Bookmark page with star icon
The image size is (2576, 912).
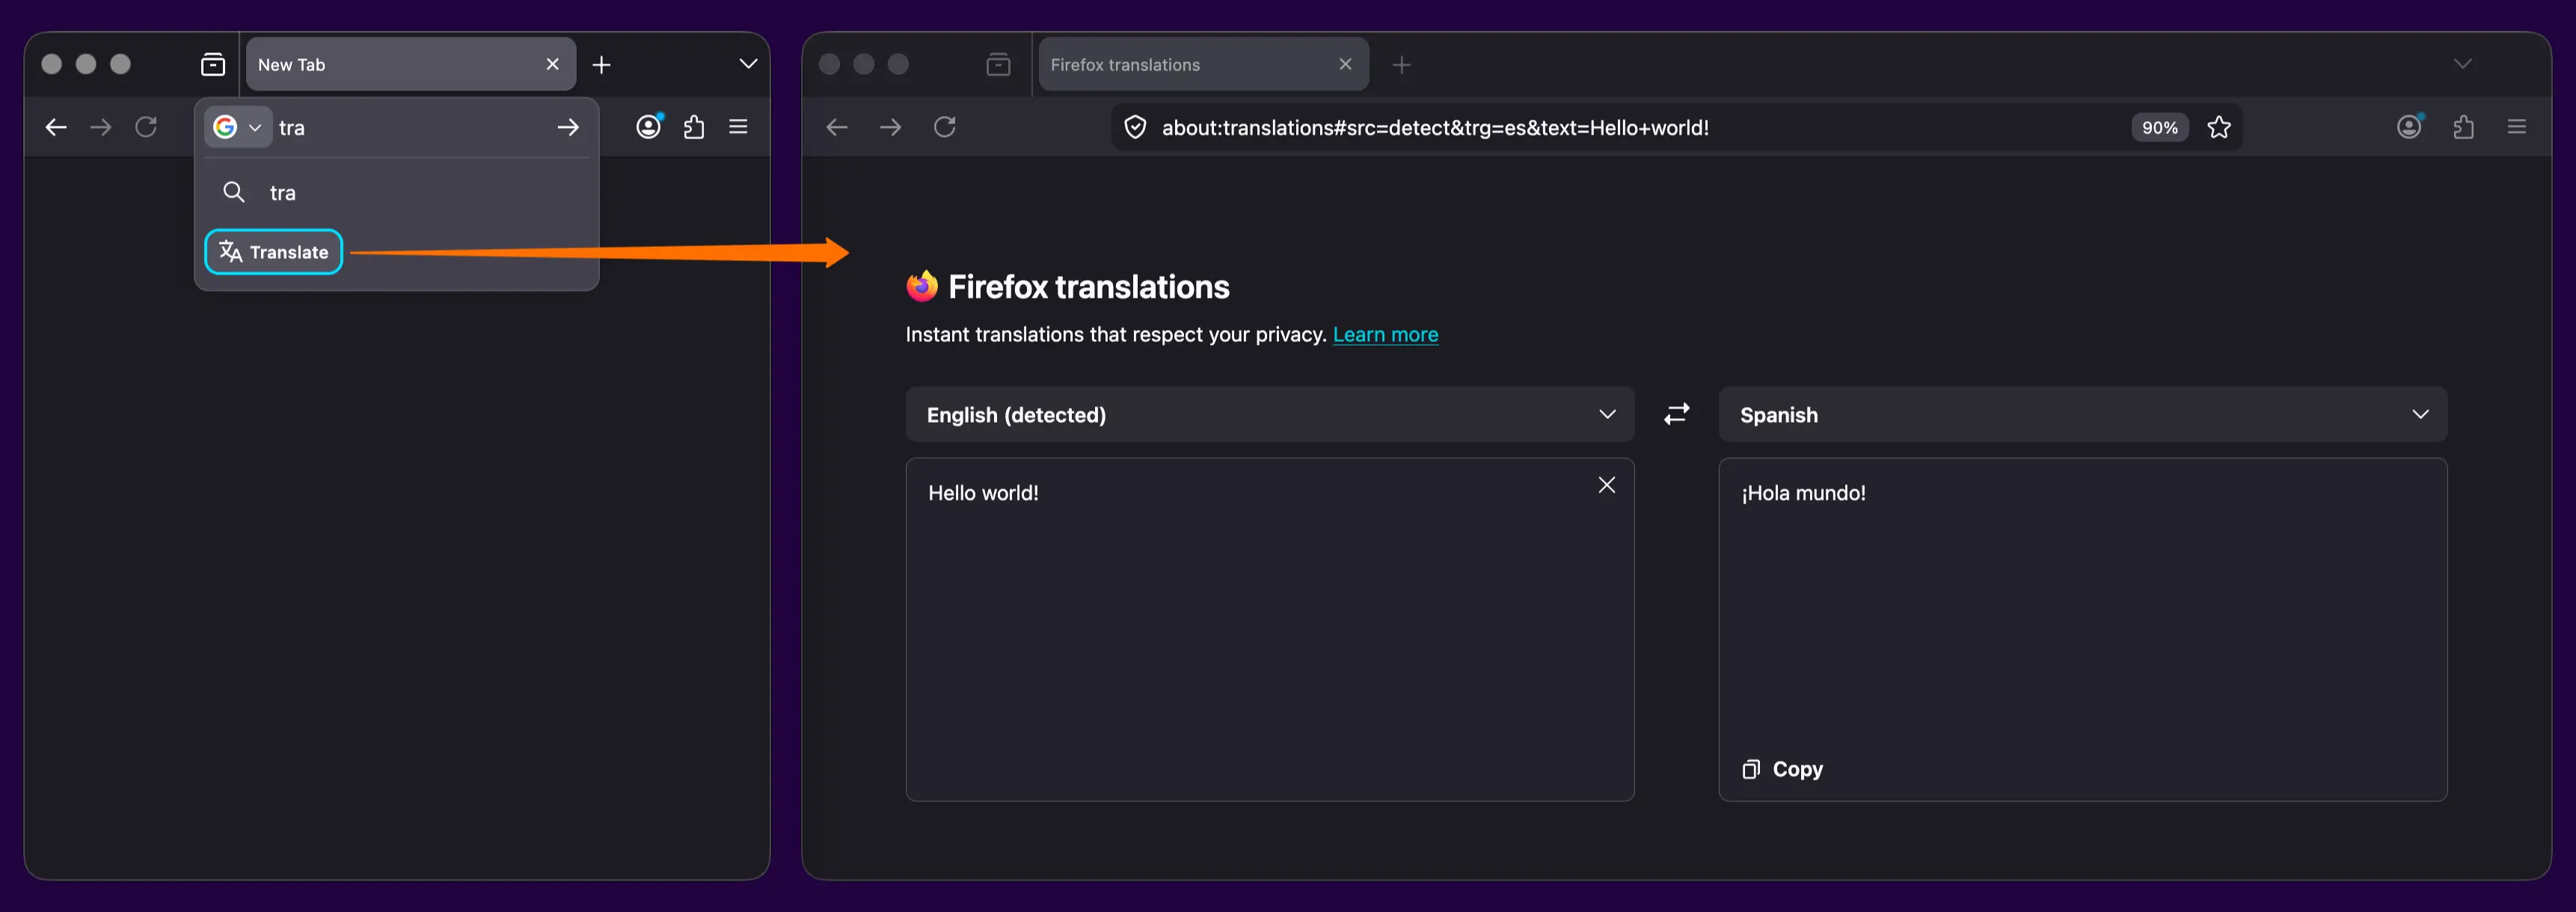coord(2218,127)
